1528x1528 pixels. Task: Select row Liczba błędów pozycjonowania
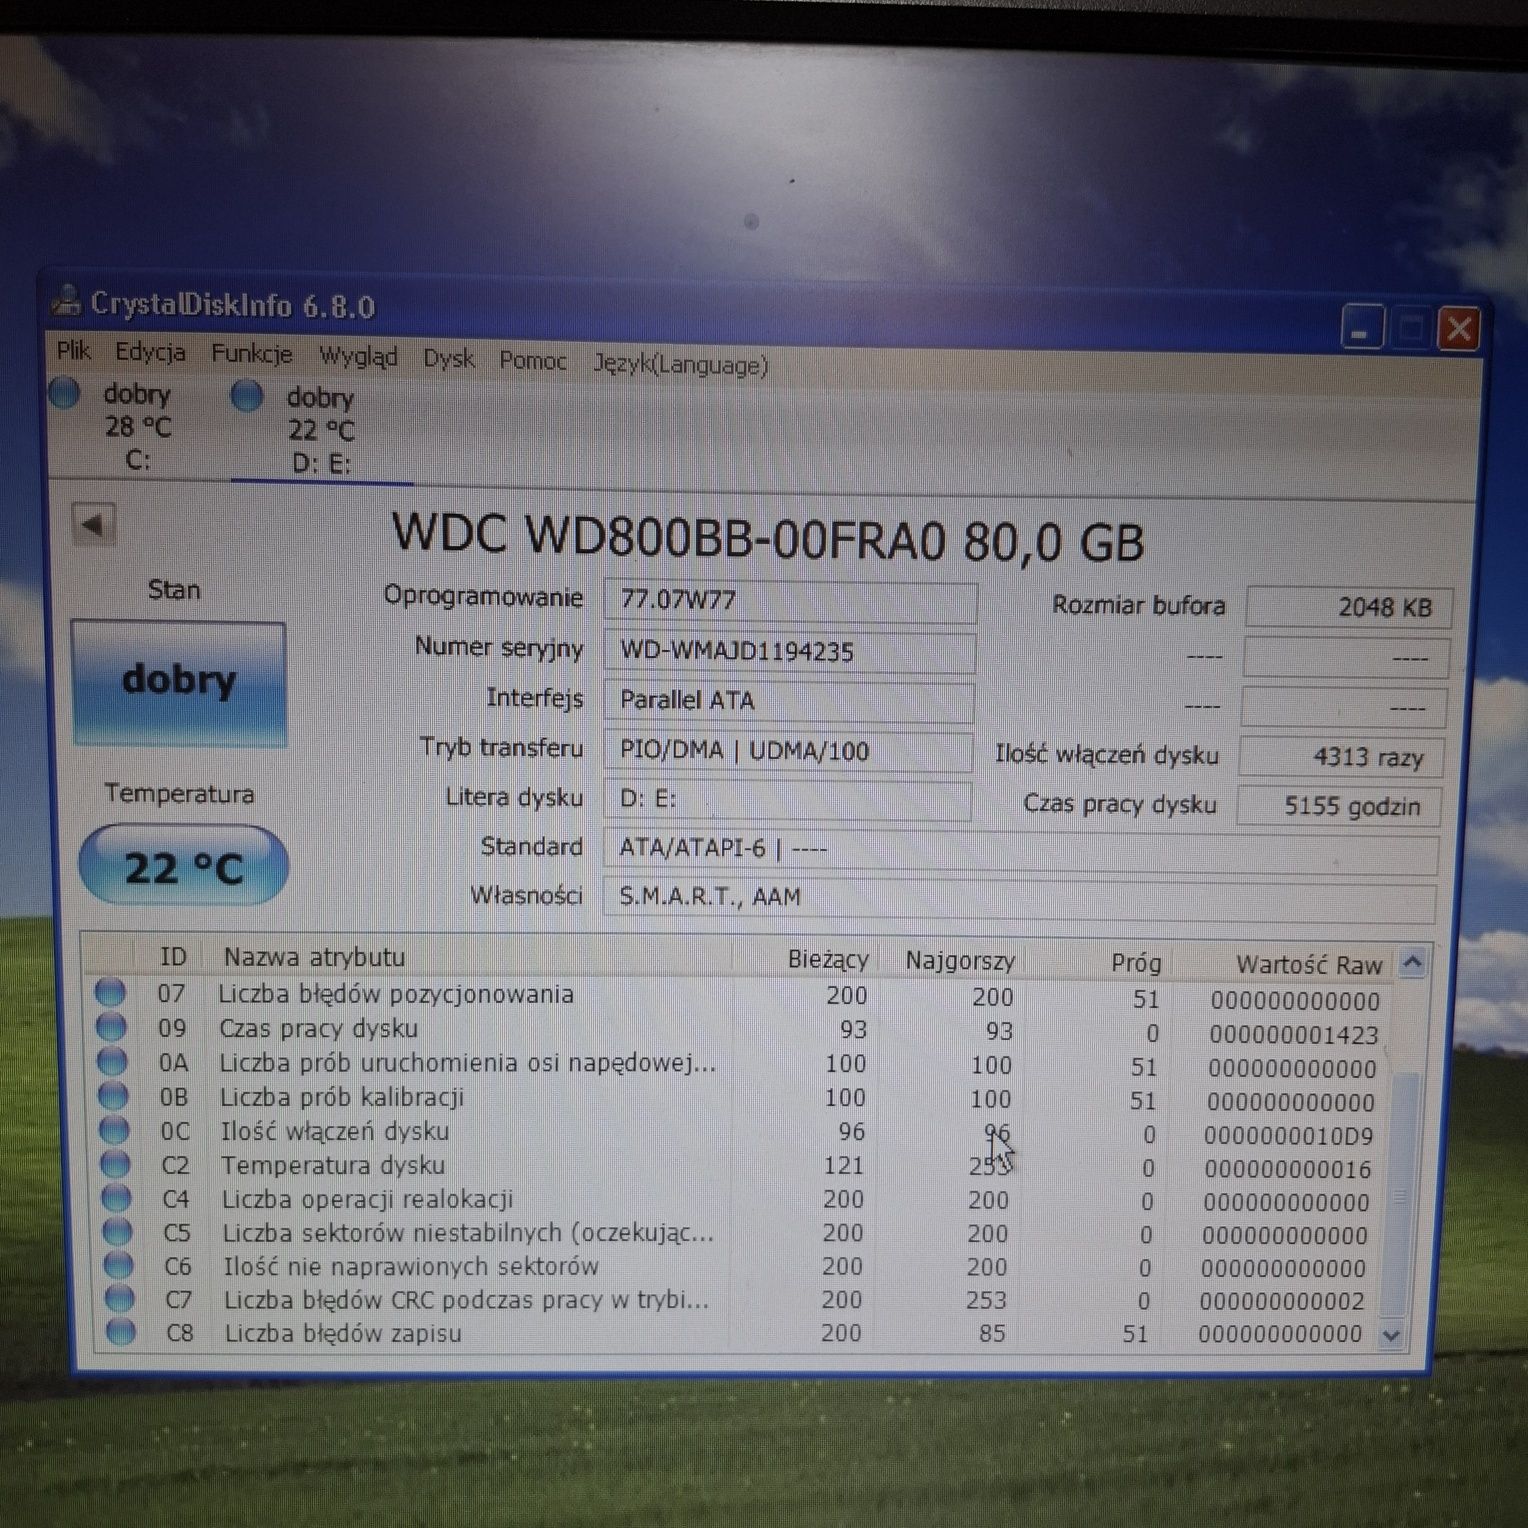(740, 997)
